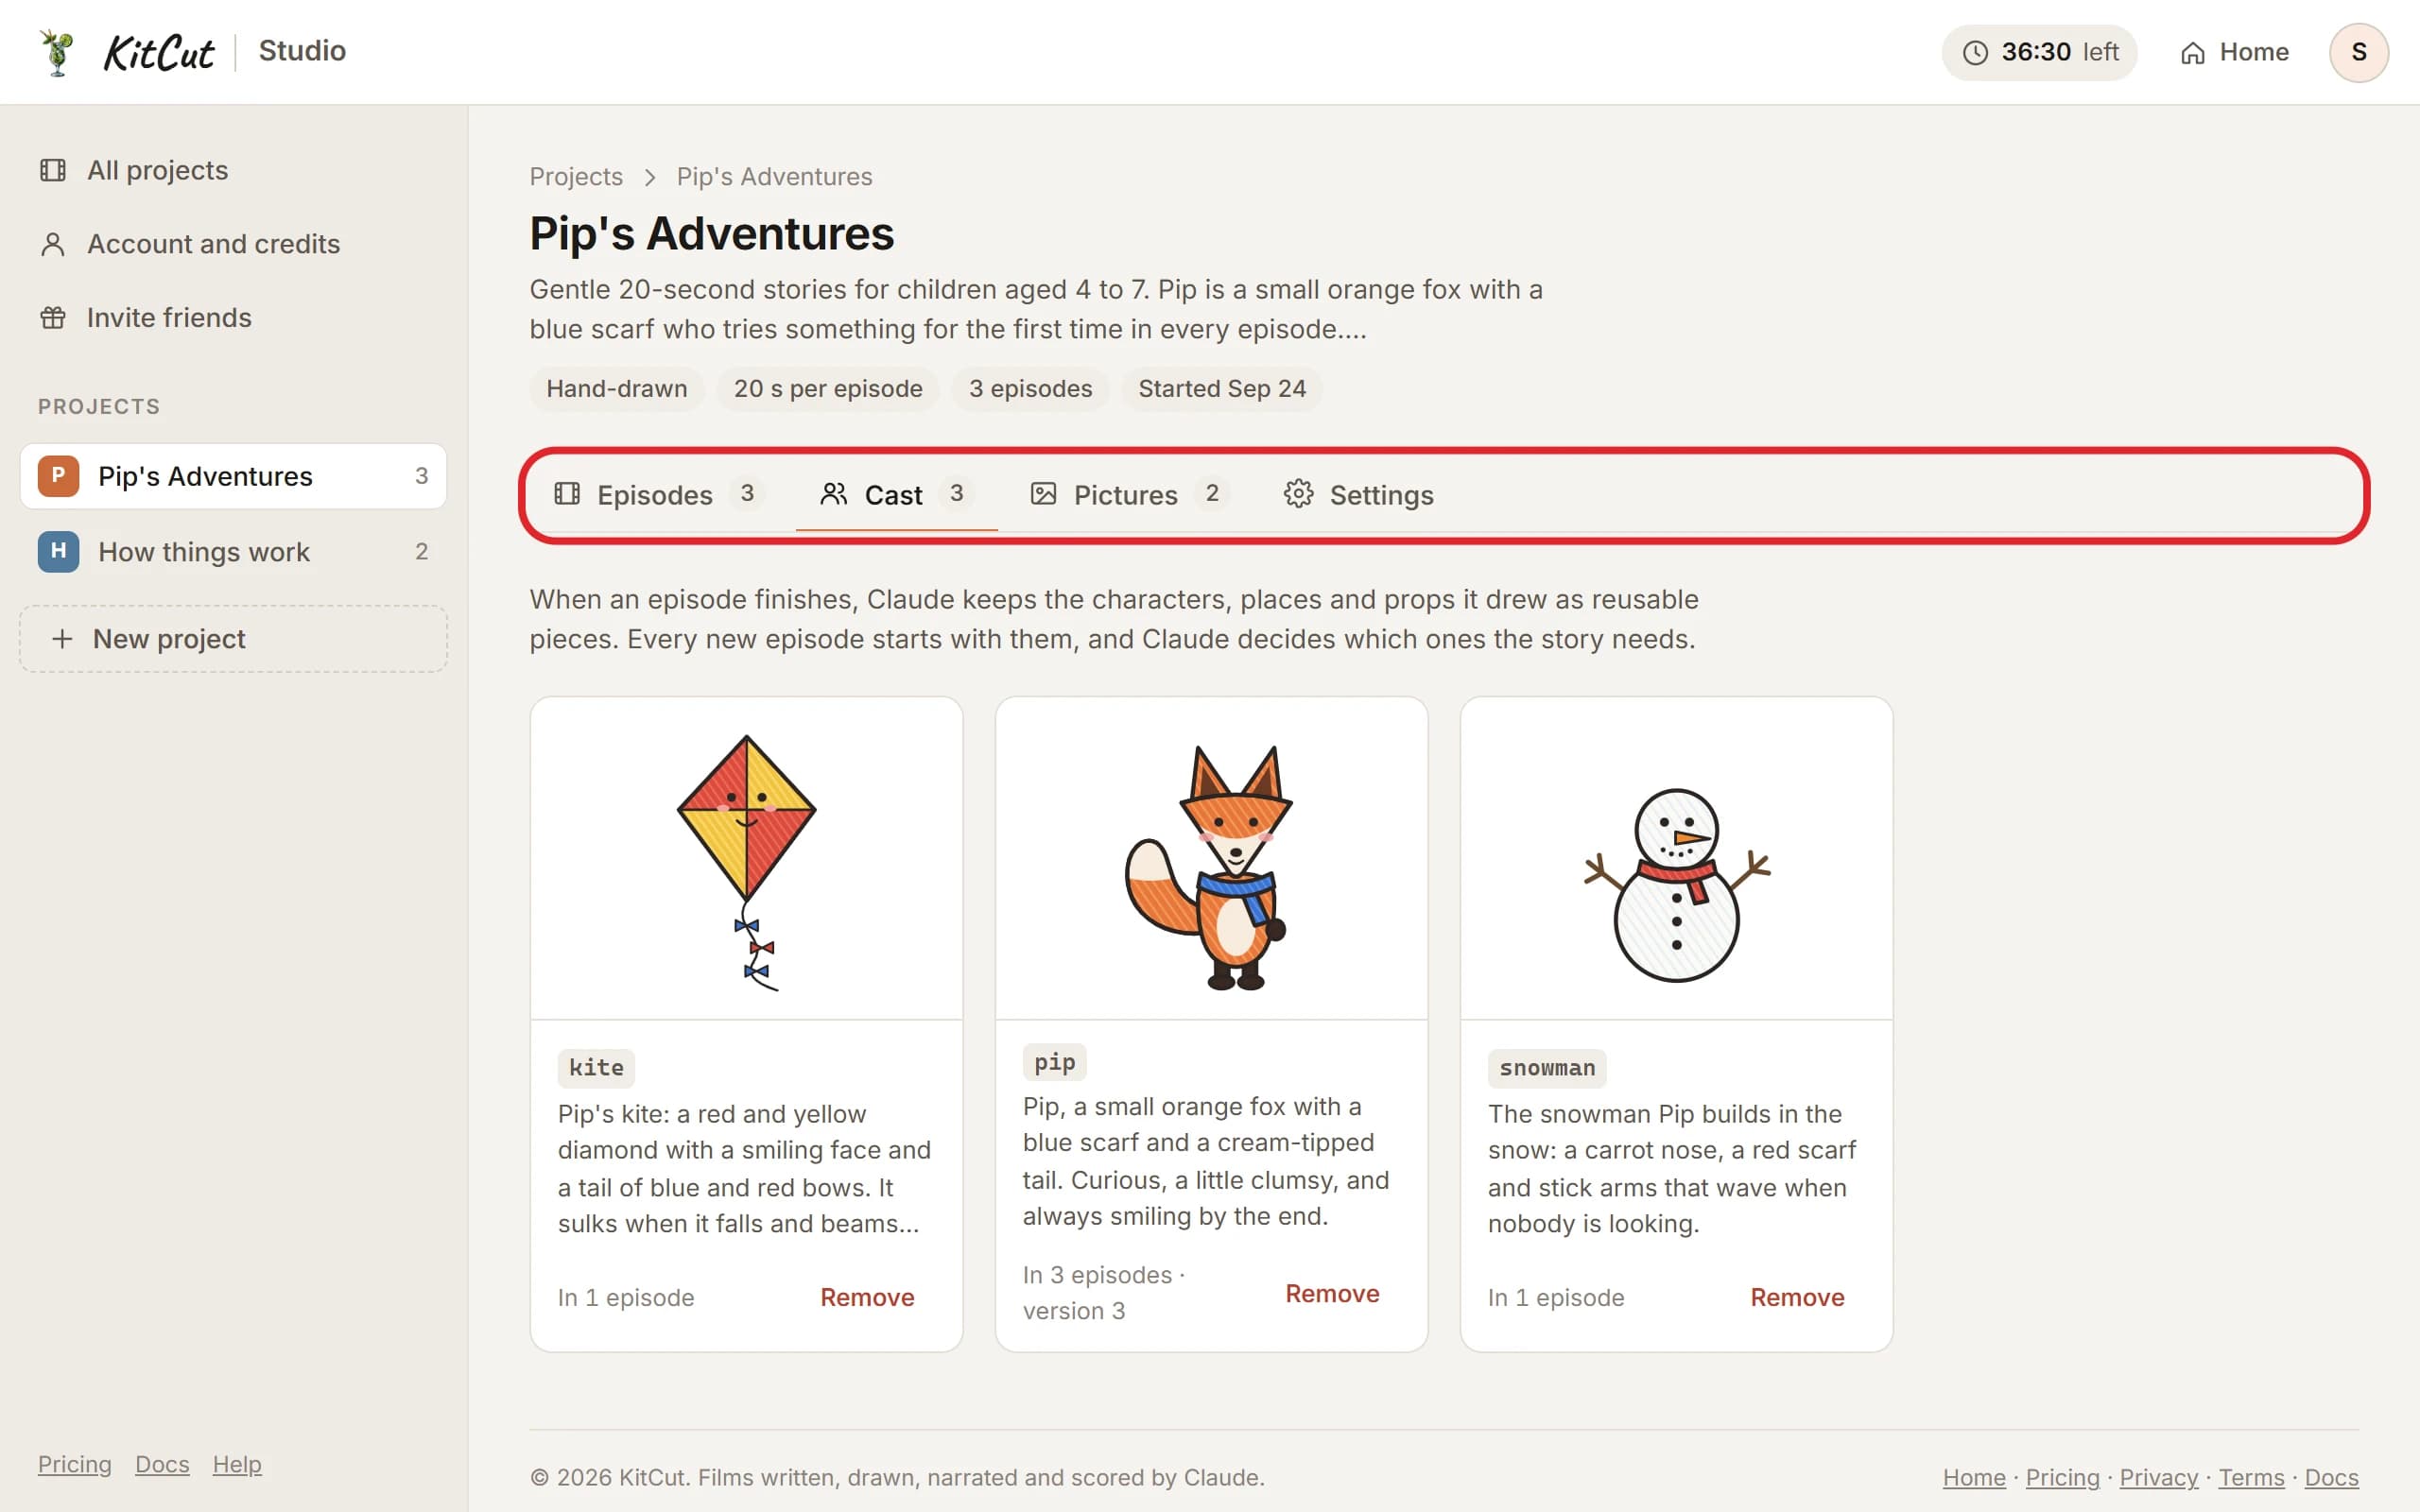Select the Cast tab
This screenshot has width=2420, height=1512.
896,494
